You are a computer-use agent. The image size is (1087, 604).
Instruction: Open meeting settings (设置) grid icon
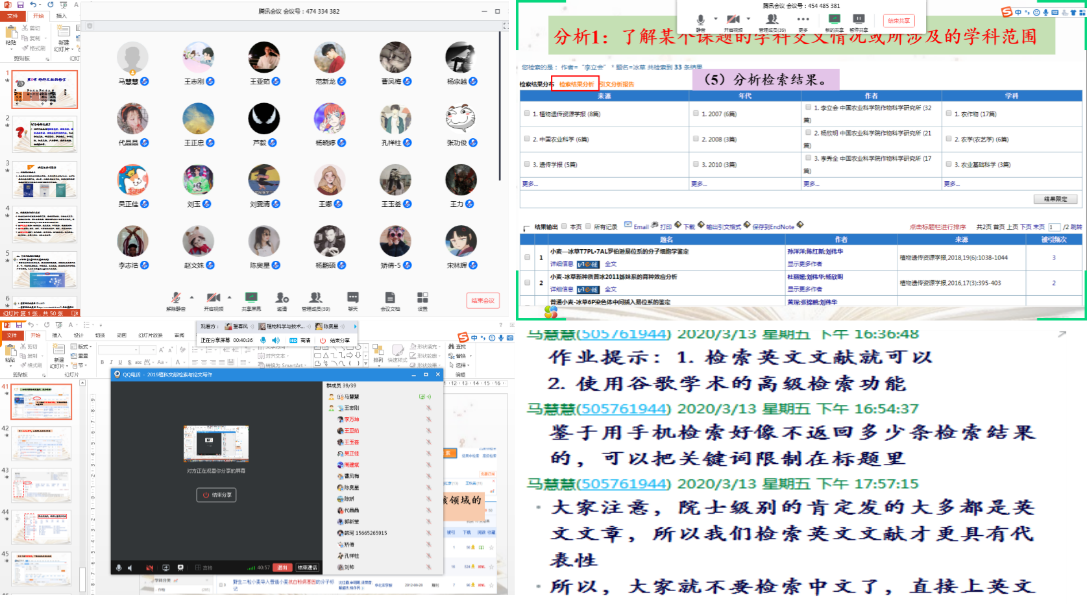422,297
